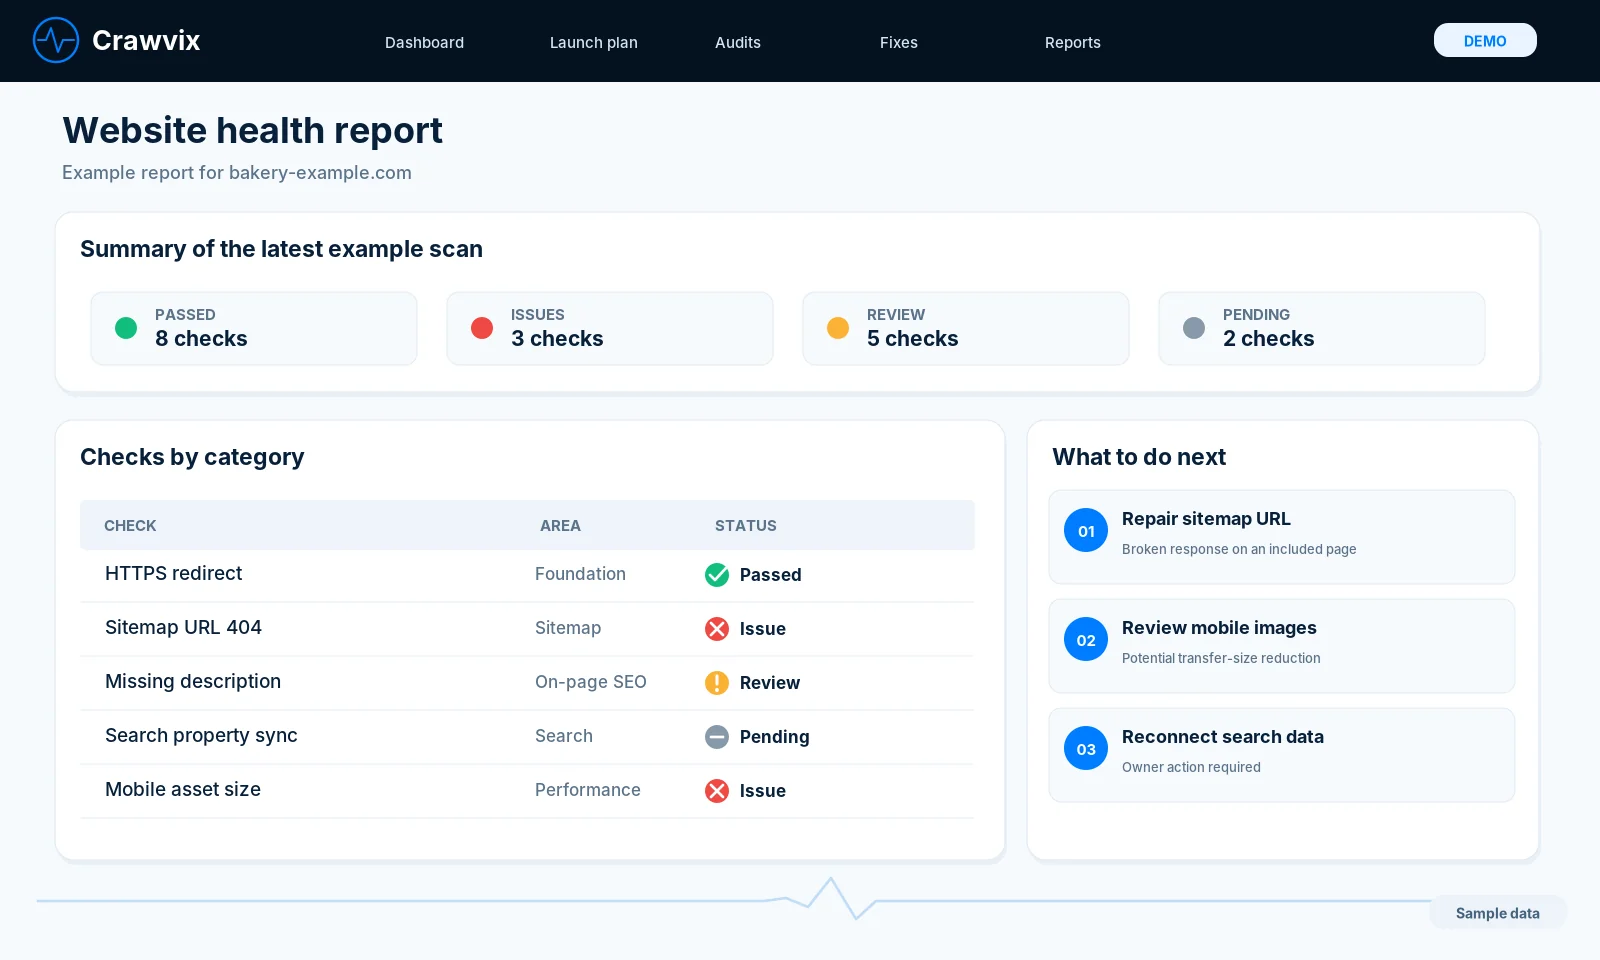The image size is (1600, 960).
Task: Click the red X icon for Sitemap URL 404
Action: point(717,629)
